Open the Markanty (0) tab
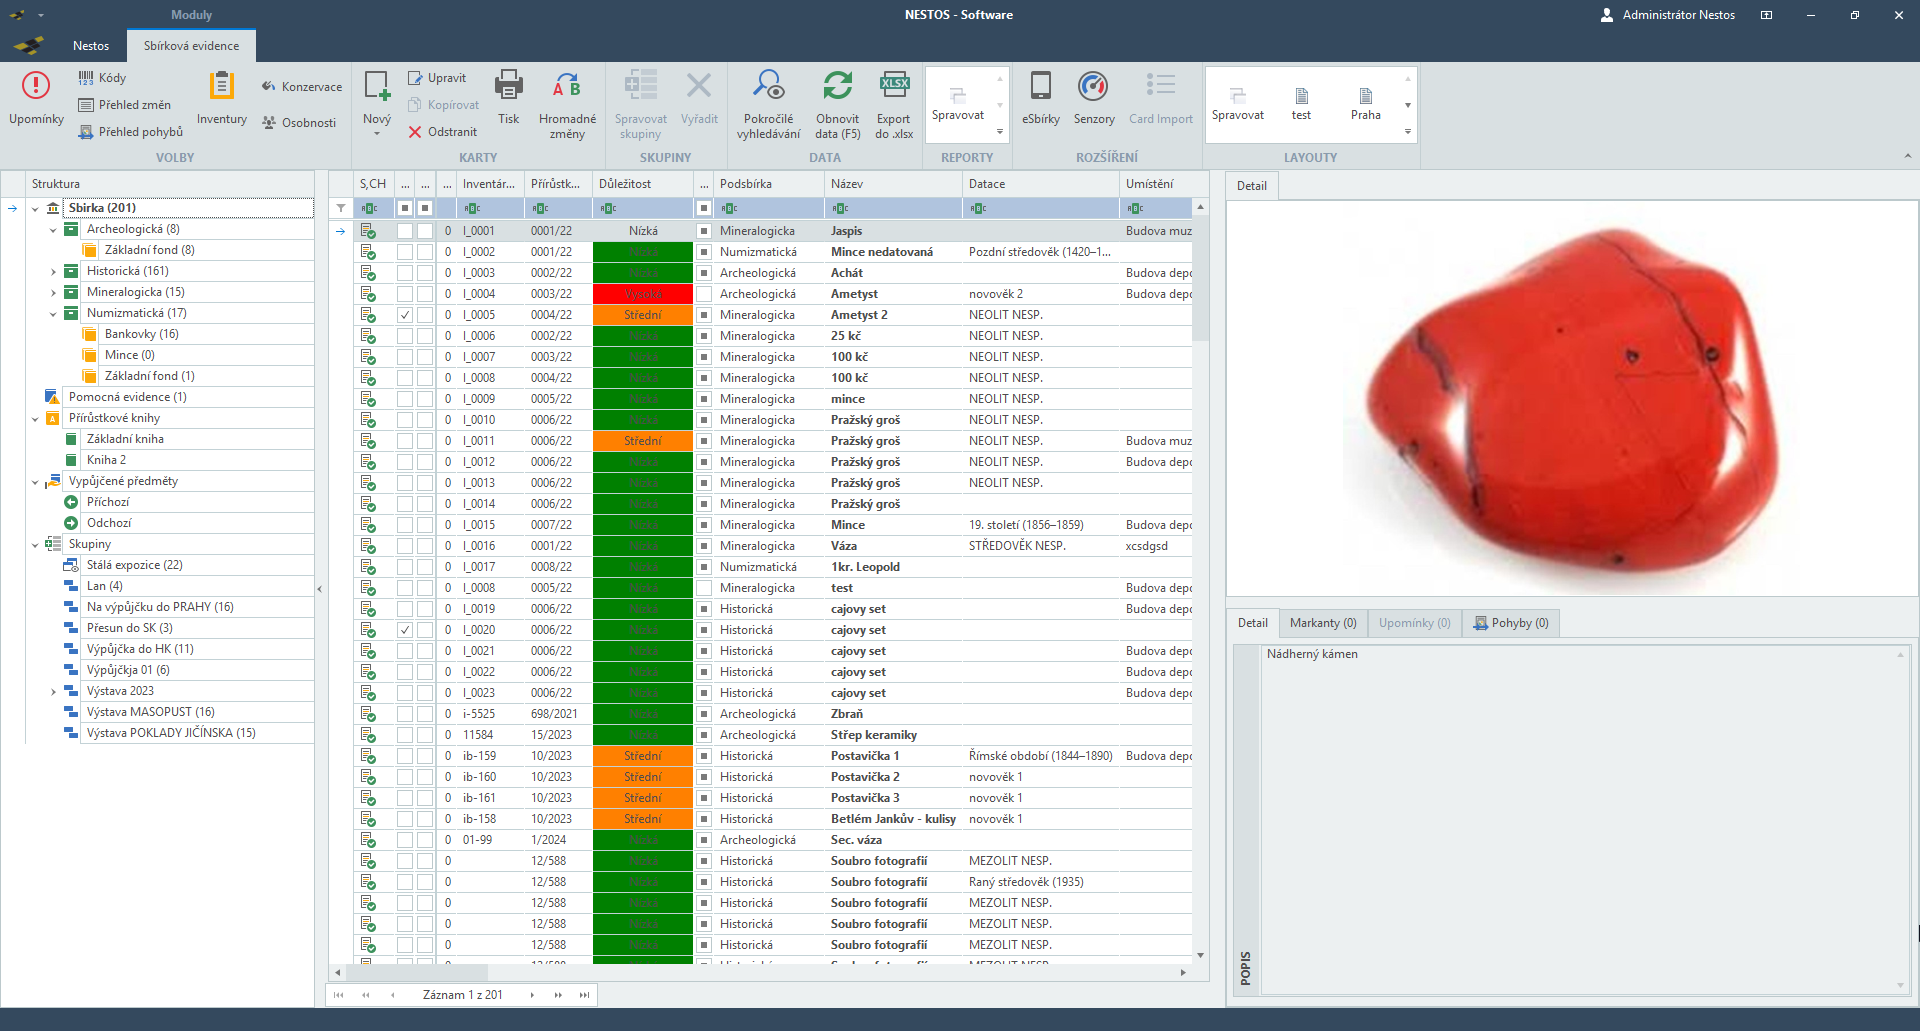The width and height of the screenshot is (1920, 1031). [x=1322, y=623]
